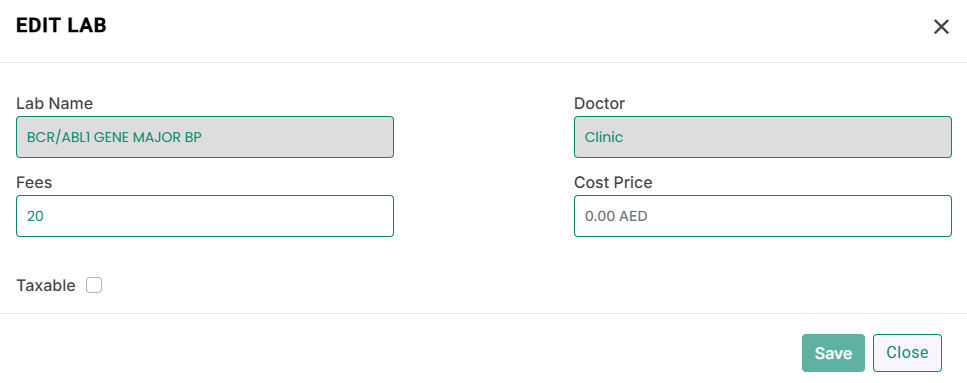Click the disabled Doctor field showing Clinic

[763, 137]
